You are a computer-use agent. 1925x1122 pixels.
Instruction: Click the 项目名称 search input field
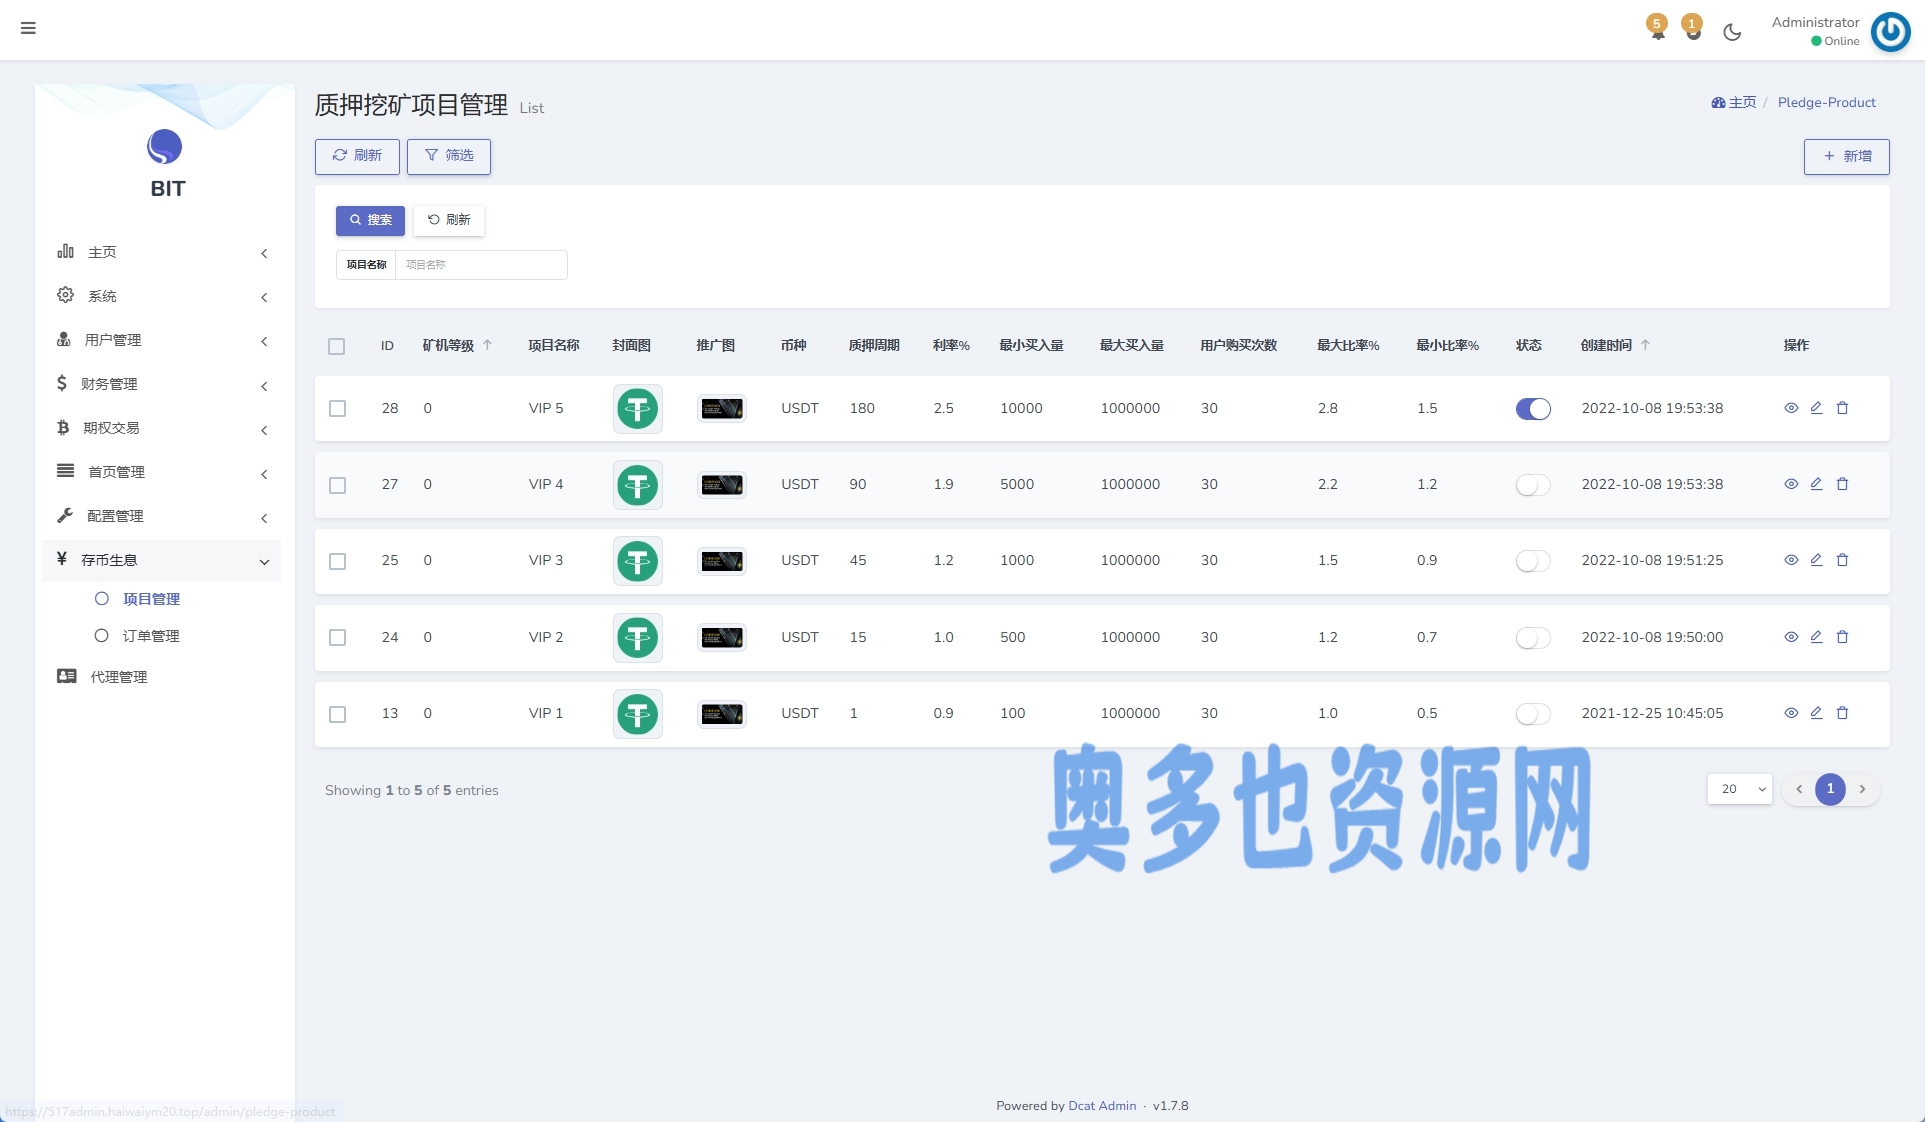point(480,265)
